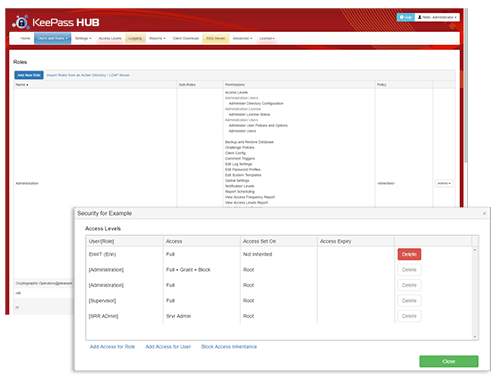Click the KeePass HUB padlock logo
This screenshot has width=500, height=379.
point(21,22)
